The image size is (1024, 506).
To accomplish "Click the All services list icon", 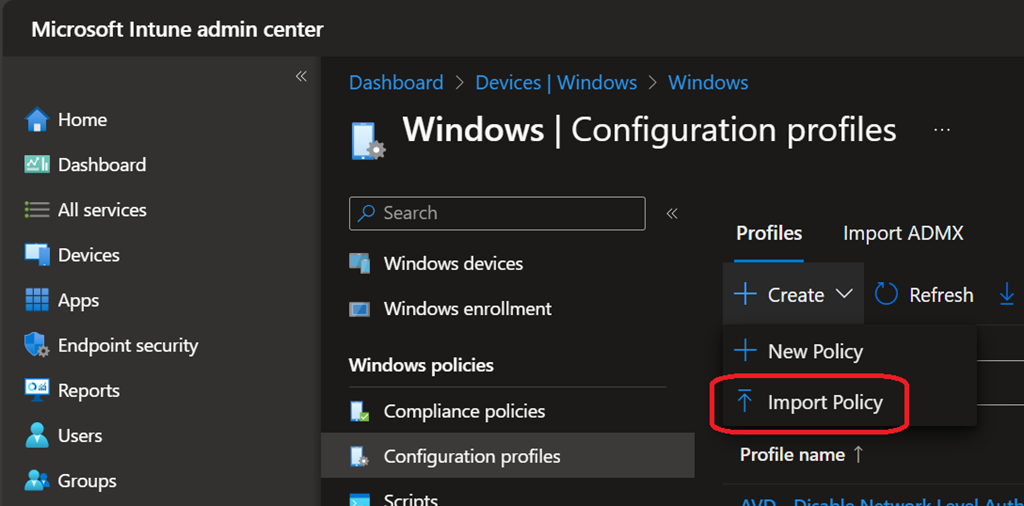I will point(37,210).
